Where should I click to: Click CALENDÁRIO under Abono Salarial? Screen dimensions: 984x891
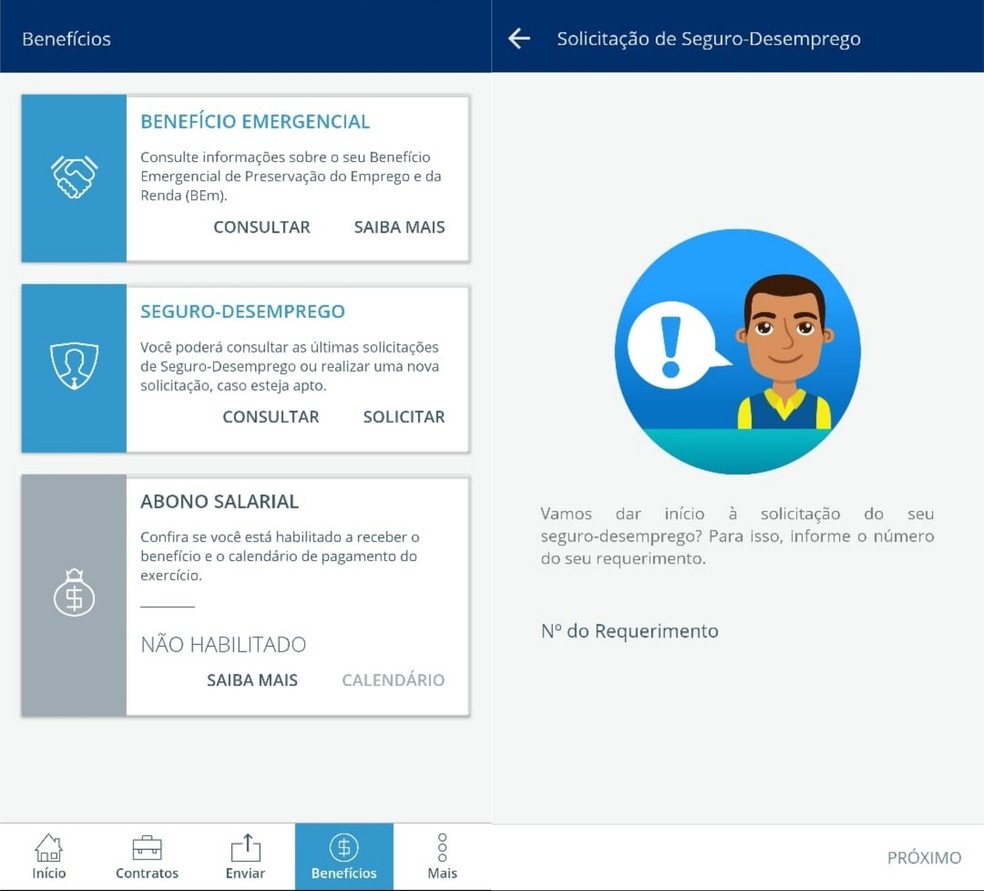pyautogui.click(x=393, y=680)
